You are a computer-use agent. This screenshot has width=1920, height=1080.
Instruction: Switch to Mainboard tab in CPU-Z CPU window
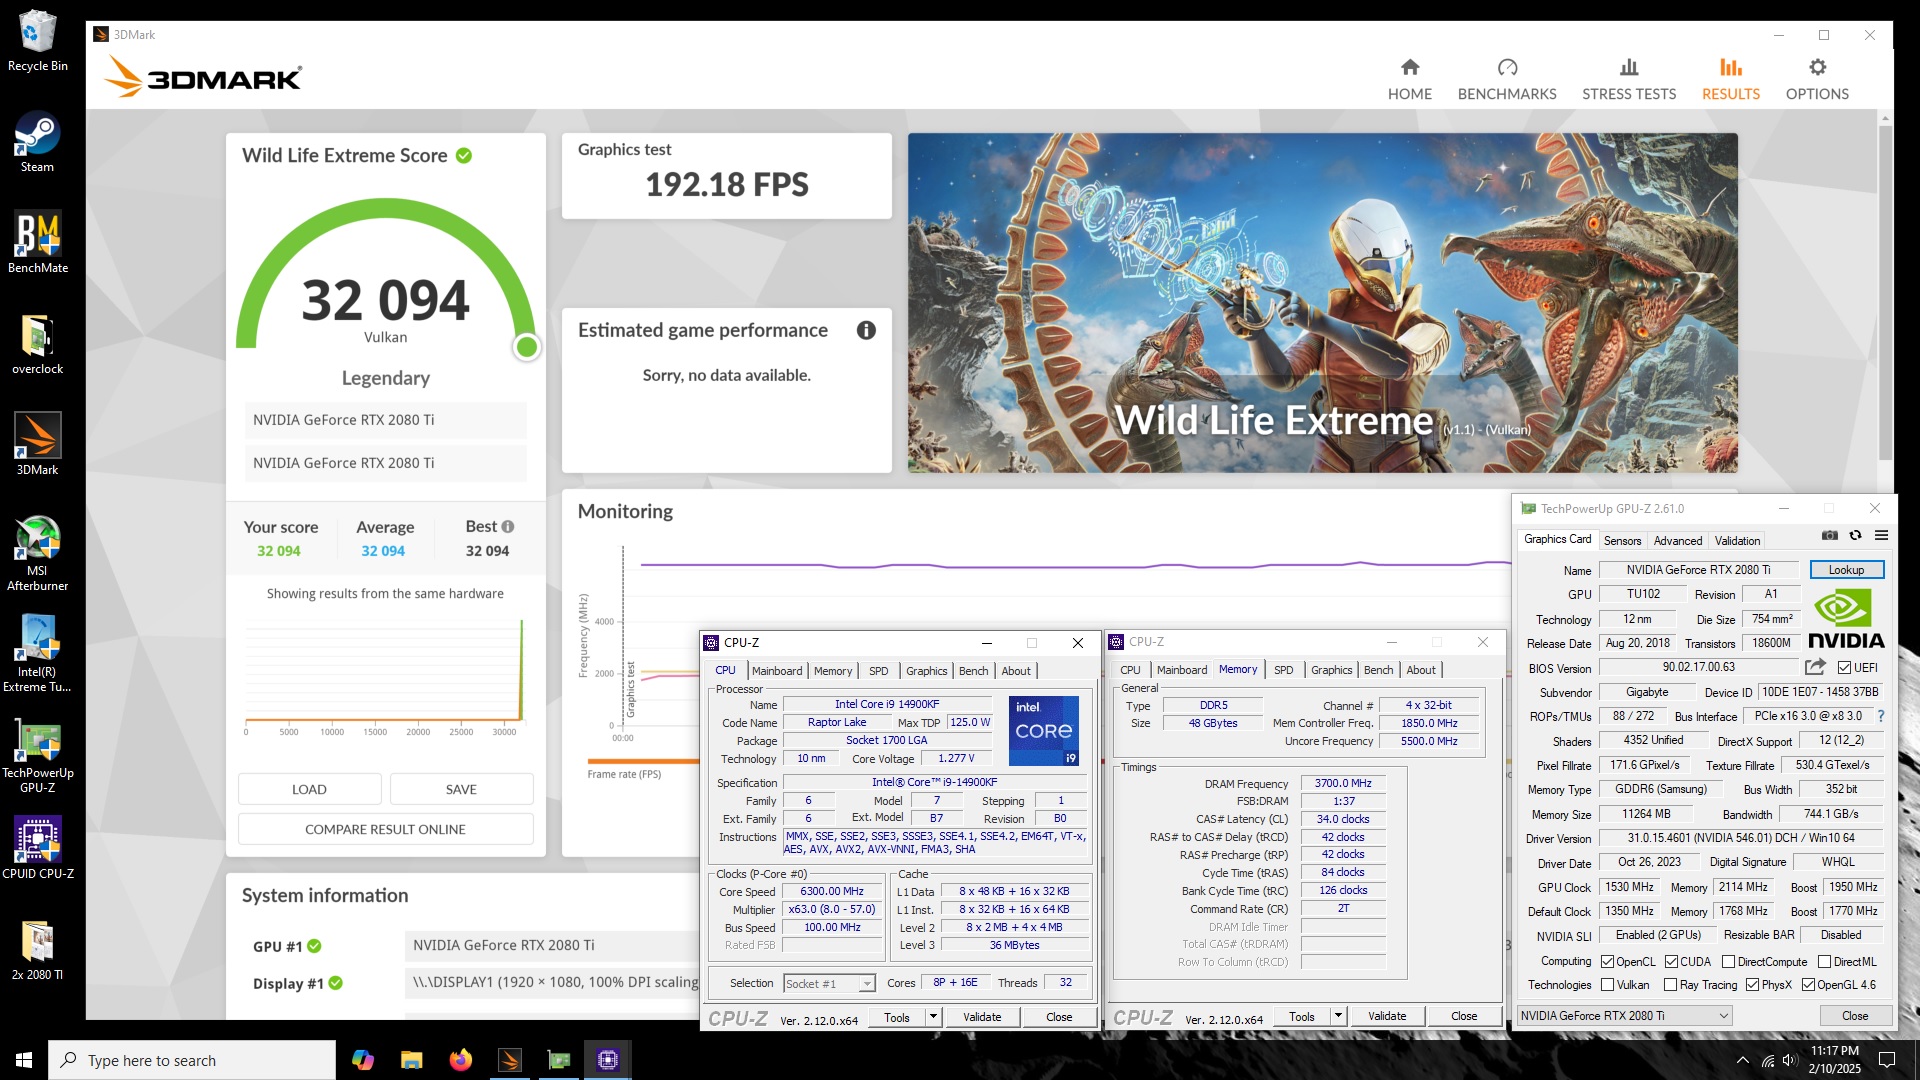(x=777, y=671)
